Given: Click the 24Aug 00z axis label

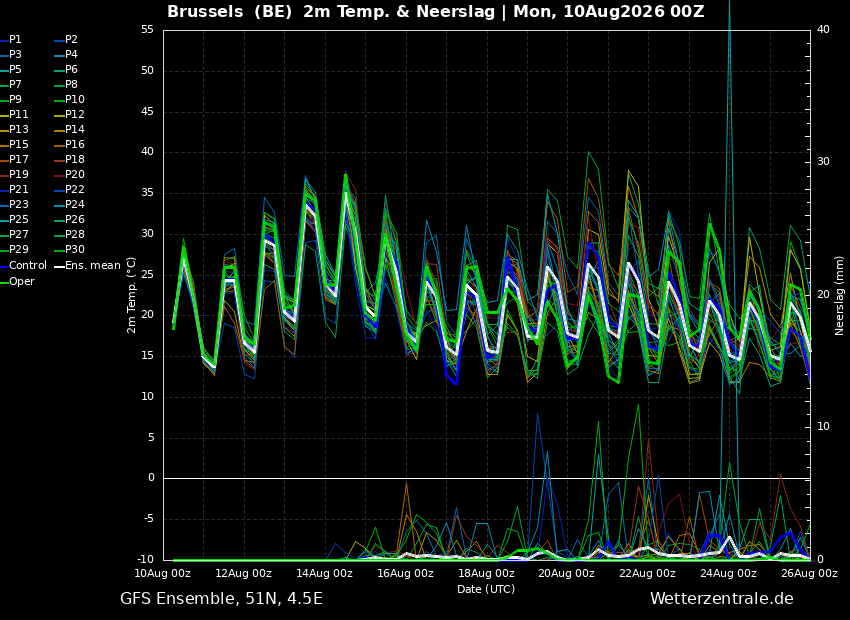Looking at the screenshot, I should [x=729, y=573].
